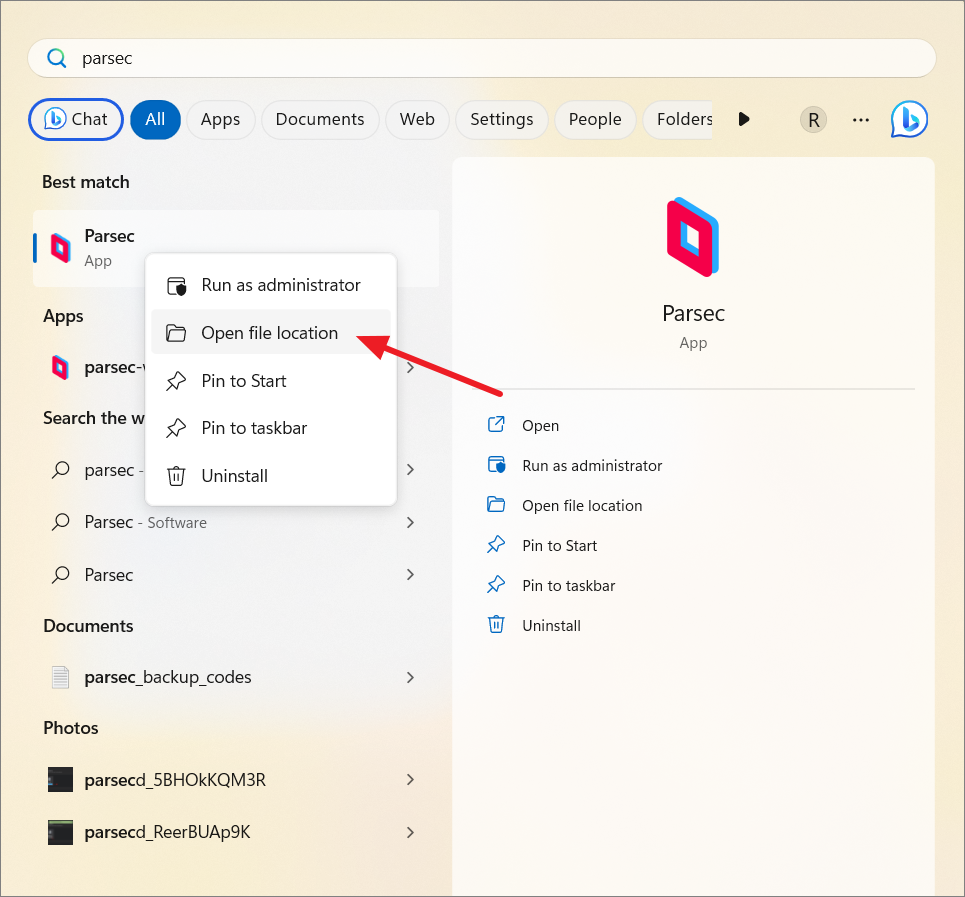Click Pin to Start in details pane
Viewport: 965px width, 897px height.
(x=559, y=546)
